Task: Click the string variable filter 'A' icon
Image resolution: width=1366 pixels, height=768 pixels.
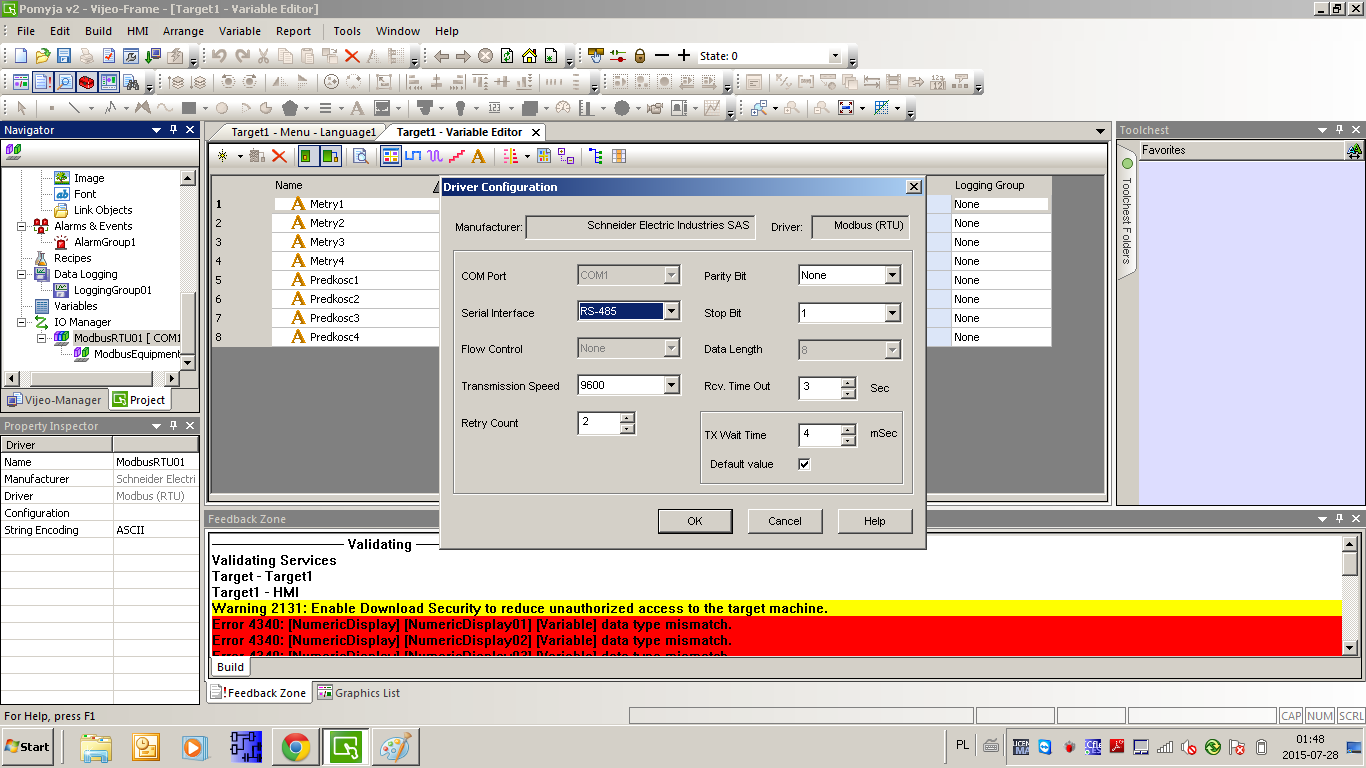Action: click(x=478, y=156)
